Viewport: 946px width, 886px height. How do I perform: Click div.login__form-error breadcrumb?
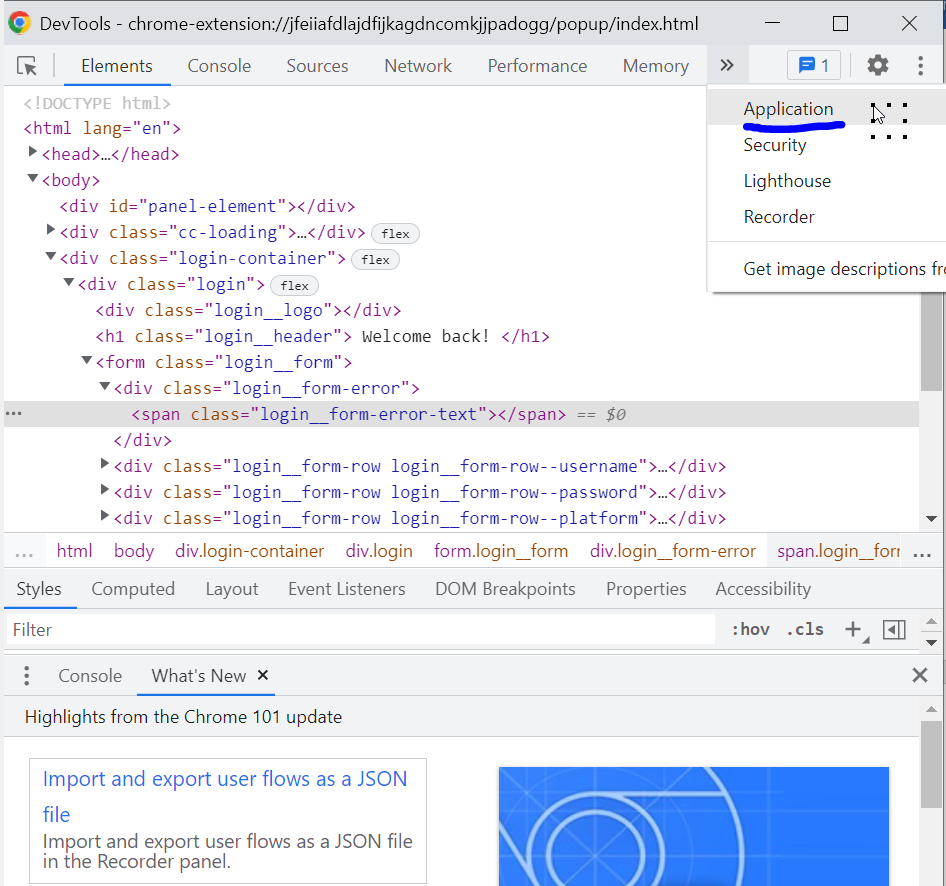(673, 551)
